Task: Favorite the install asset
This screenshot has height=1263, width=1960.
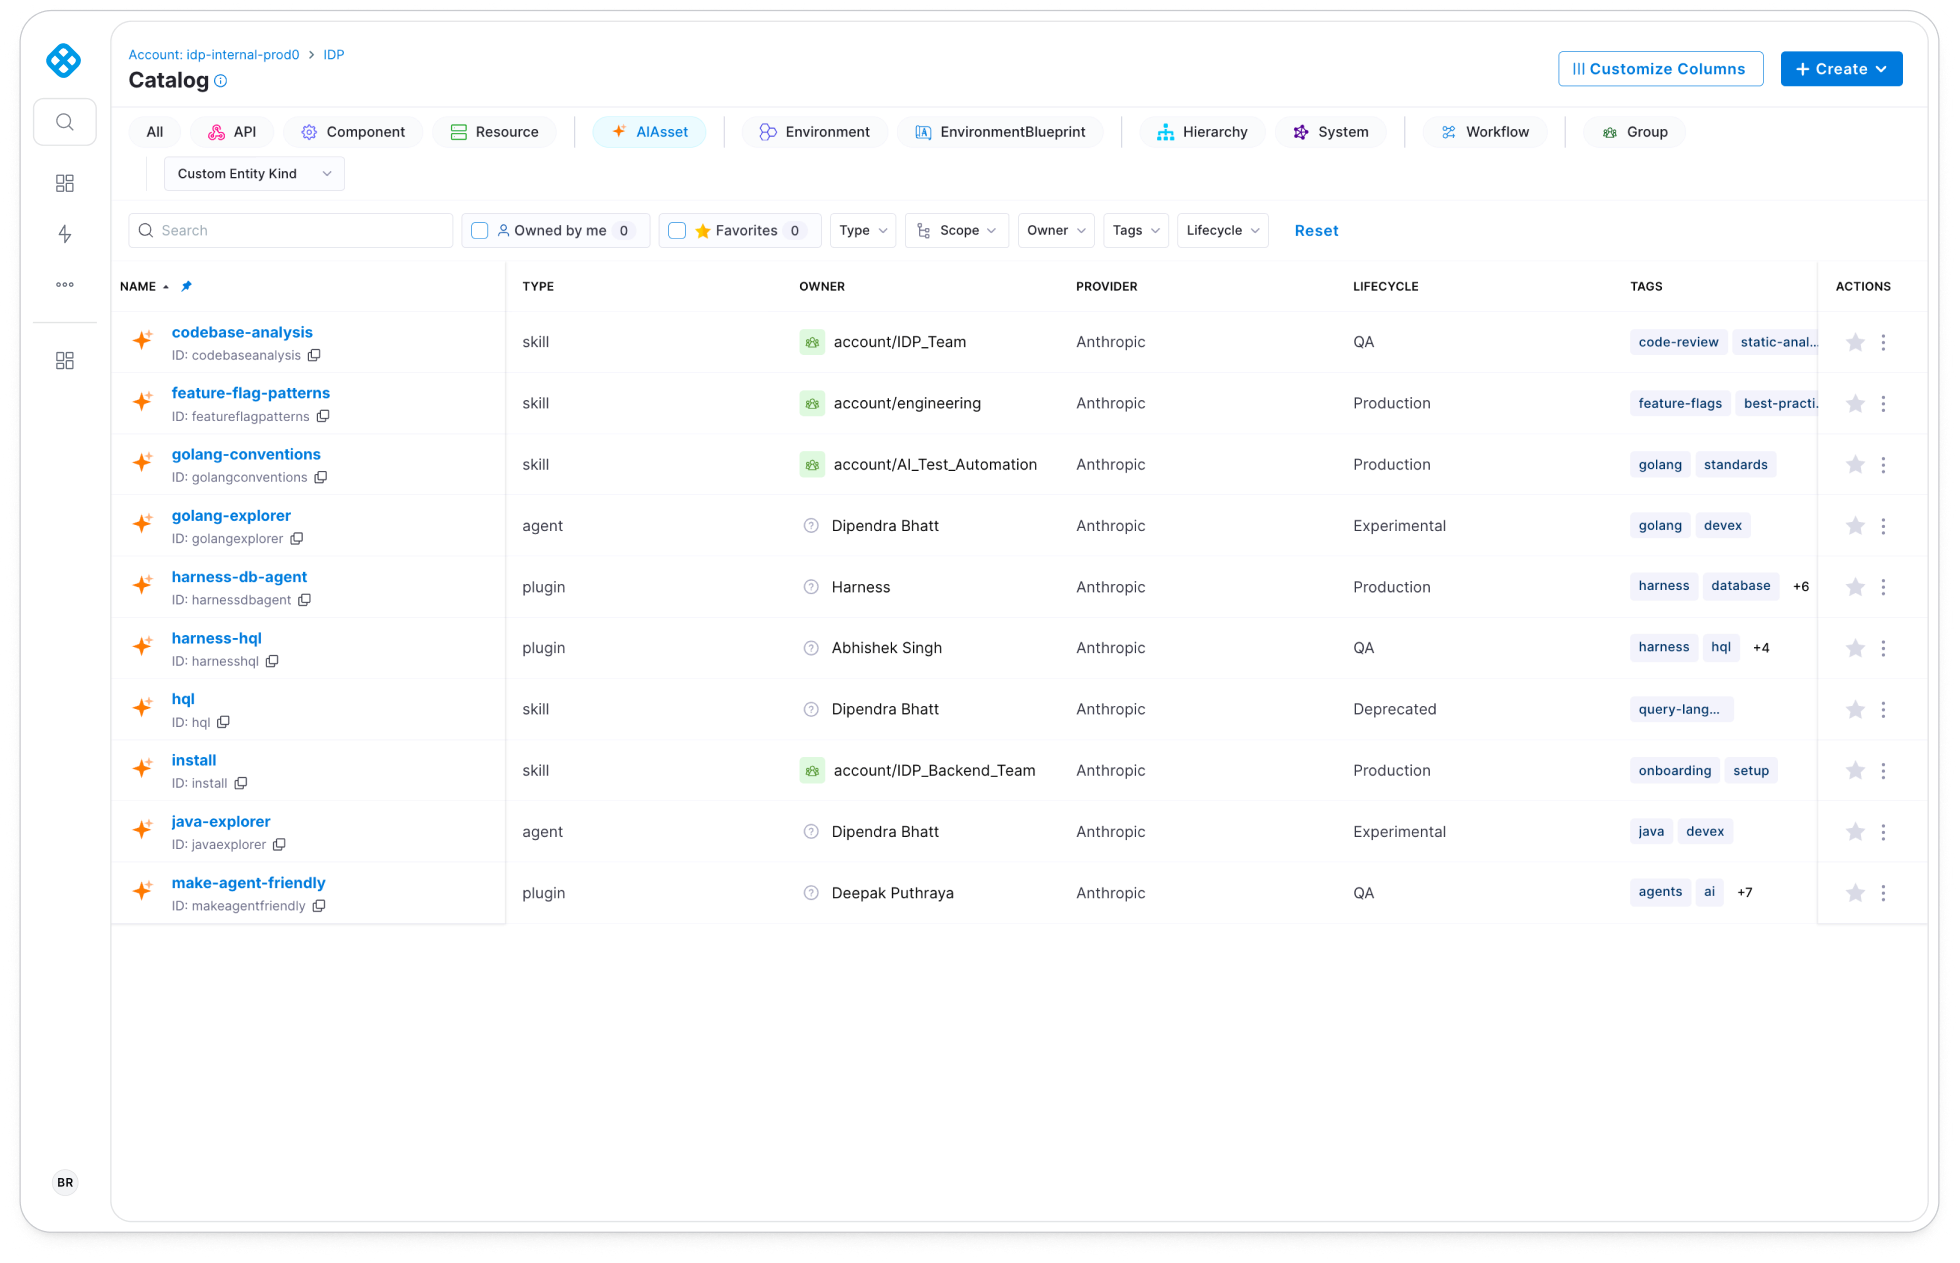Action: 1855,771
